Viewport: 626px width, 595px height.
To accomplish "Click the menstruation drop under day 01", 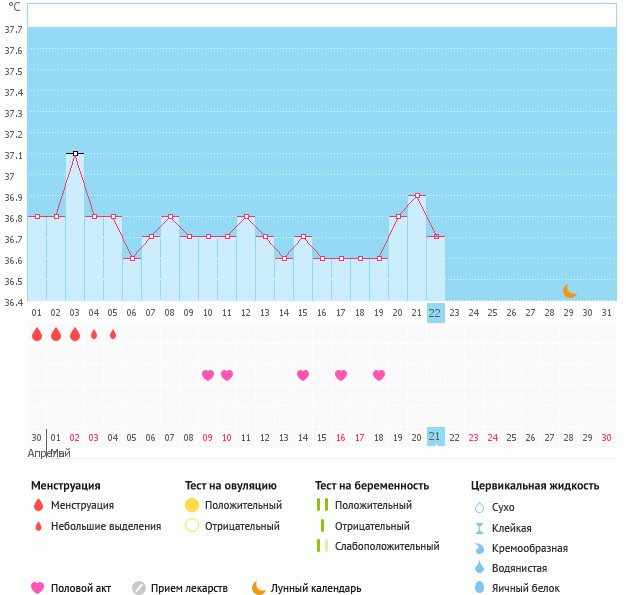I will pyautogui.click(x=37, y=334).
